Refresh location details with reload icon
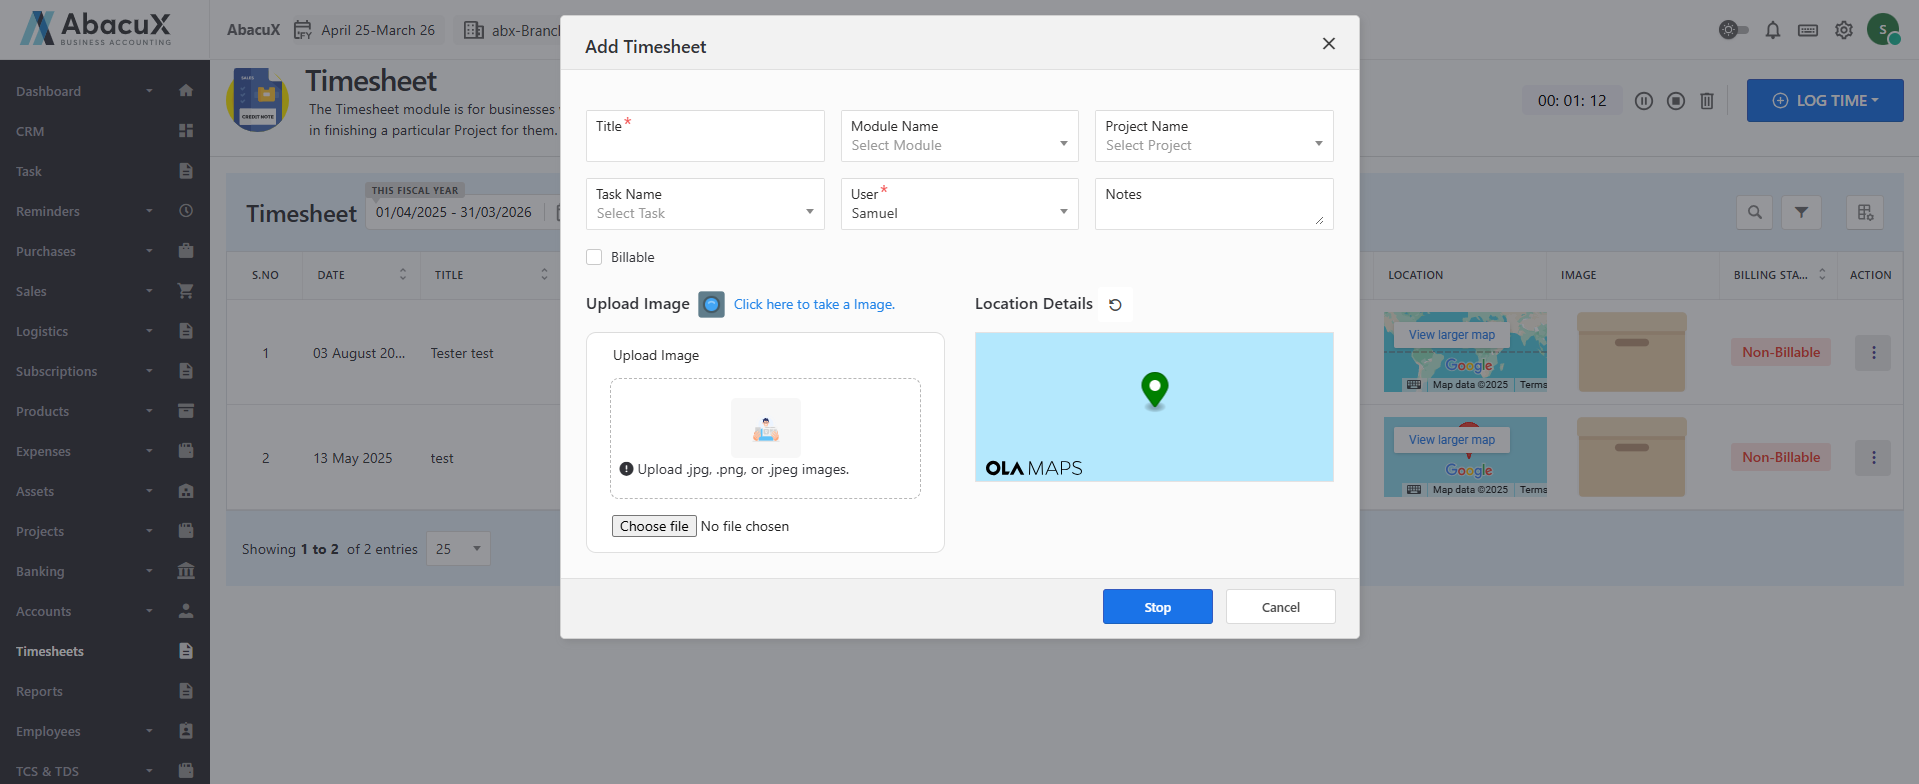Screen dimensions: 1919x784 (1115, 305)
